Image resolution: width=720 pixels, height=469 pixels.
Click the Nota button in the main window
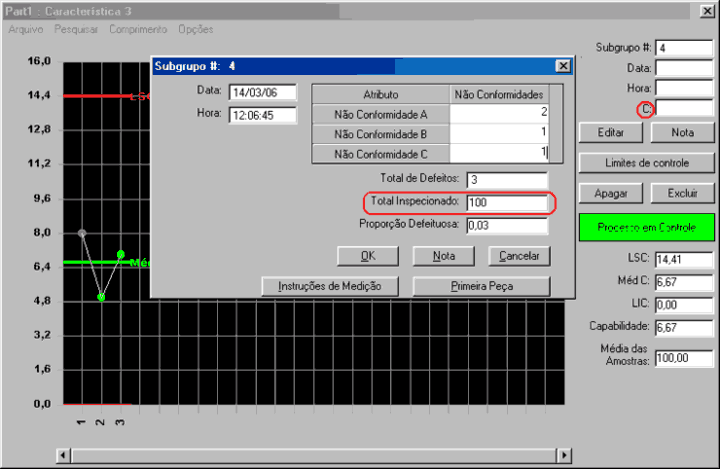683,133
